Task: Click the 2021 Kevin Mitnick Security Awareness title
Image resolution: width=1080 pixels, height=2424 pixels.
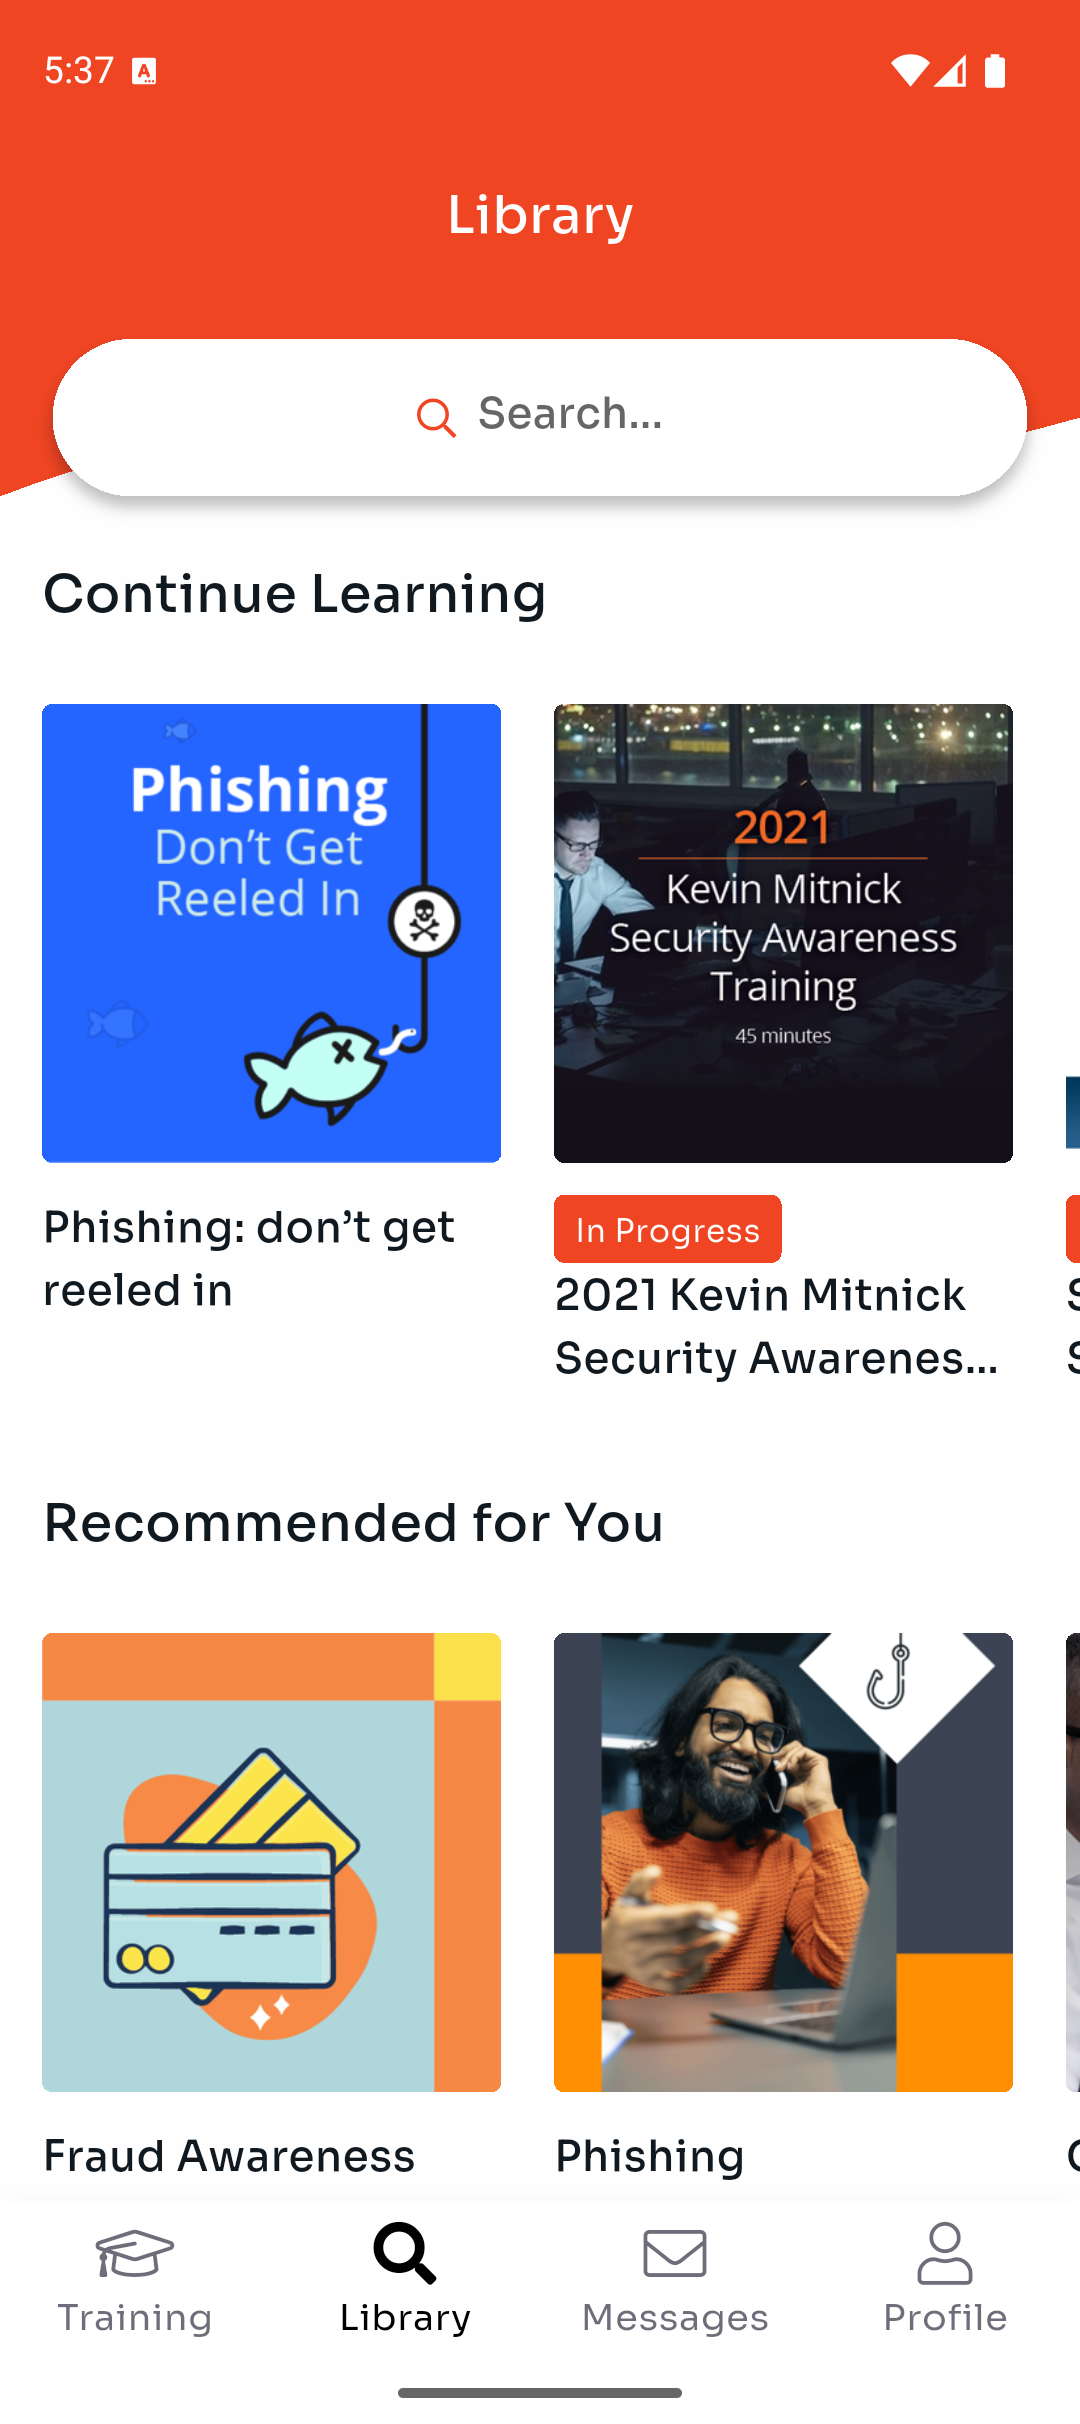Action: 777,1326
